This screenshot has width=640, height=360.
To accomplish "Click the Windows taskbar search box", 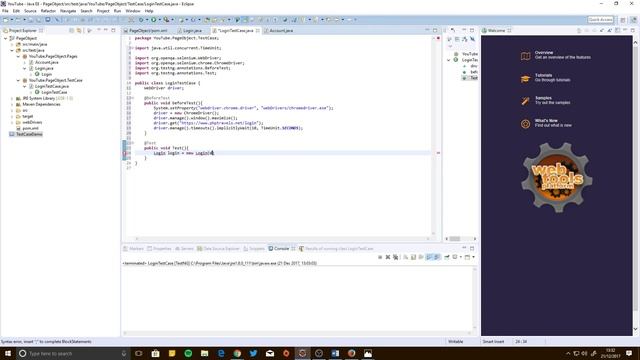I will tap(73, 353).
